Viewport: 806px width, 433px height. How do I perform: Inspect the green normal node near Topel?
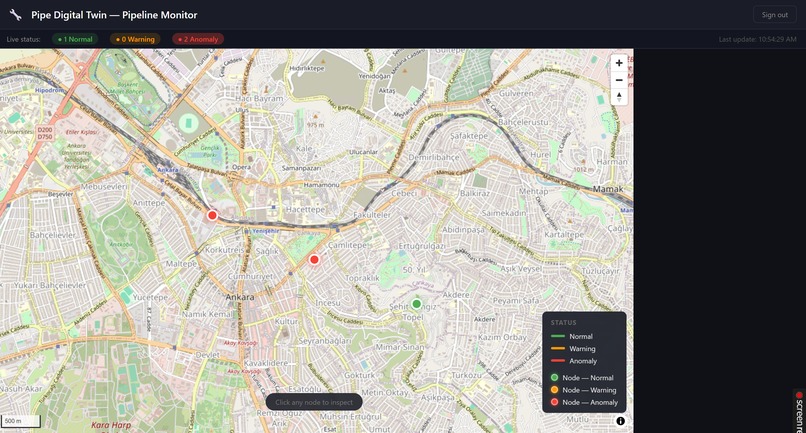coord(416,304)
